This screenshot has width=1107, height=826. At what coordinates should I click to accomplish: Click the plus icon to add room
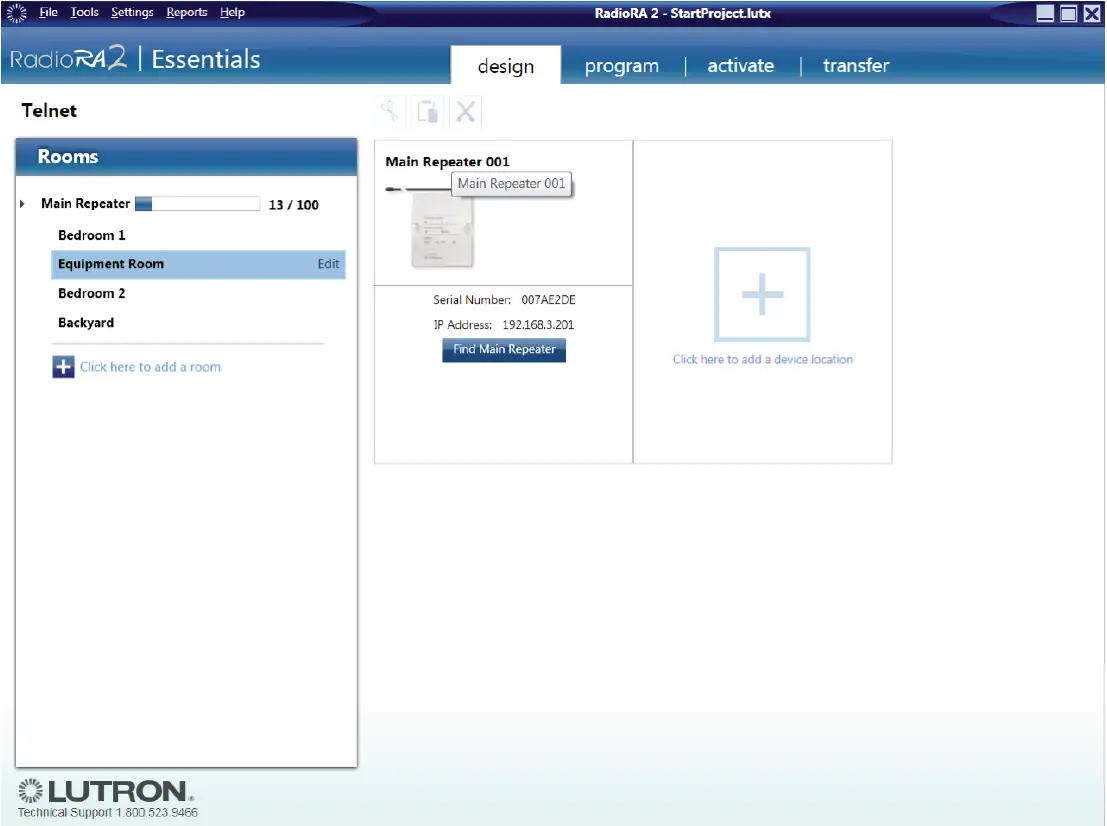click(x=64, y=367)
